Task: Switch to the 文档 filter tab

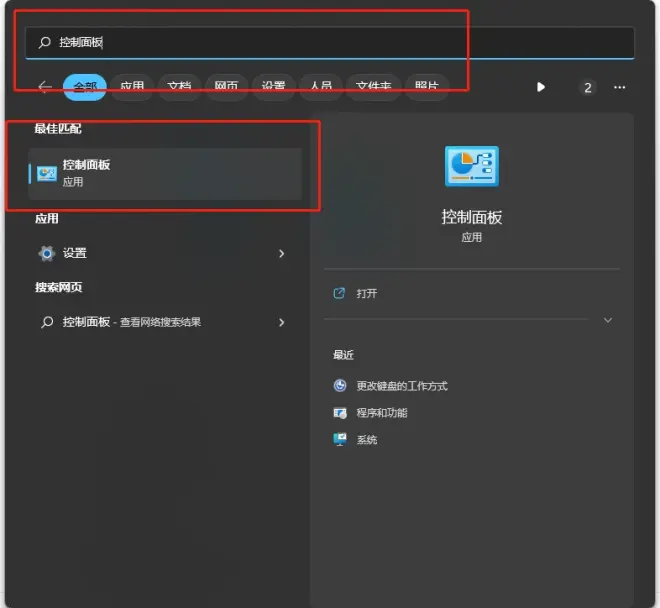Action: pyautogui.click(x=179, y=87)
